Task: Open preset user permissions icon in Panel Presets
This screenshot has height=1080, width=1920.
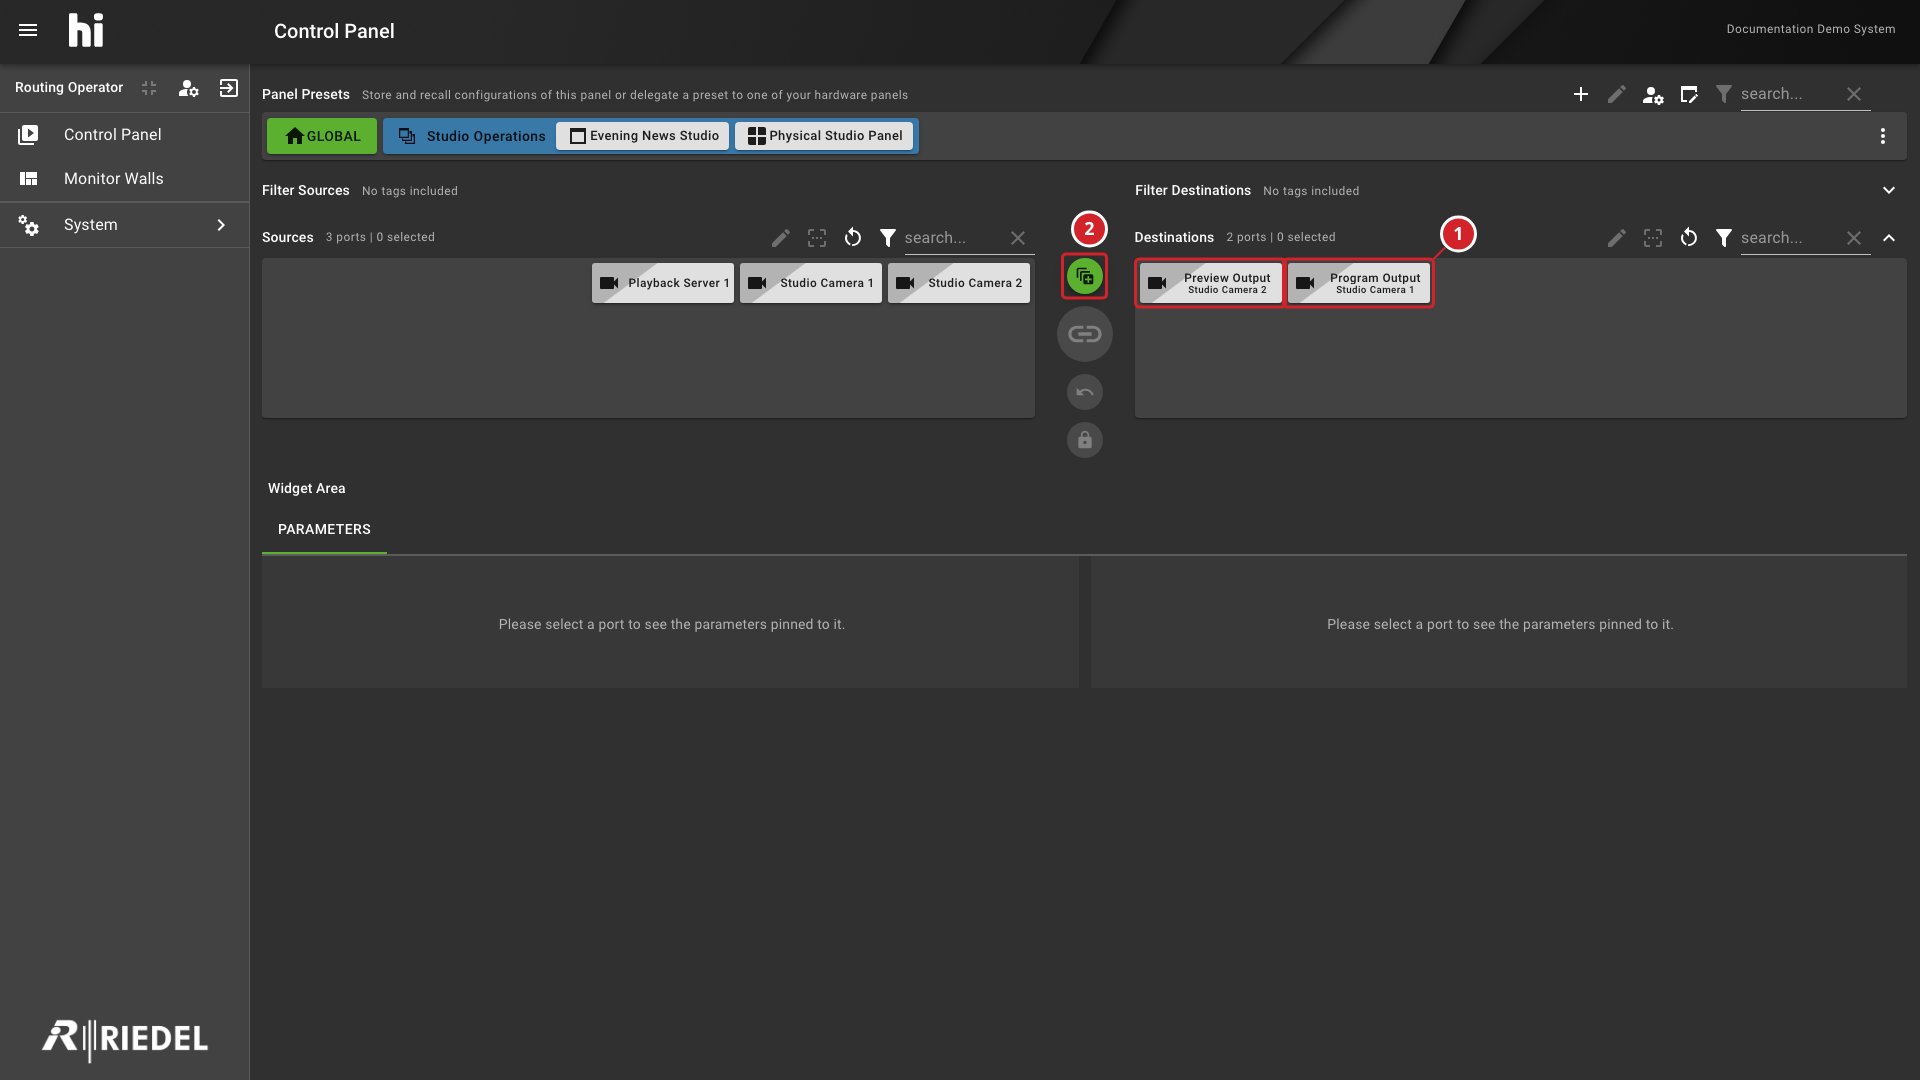Action: (x=1653, y=95)
